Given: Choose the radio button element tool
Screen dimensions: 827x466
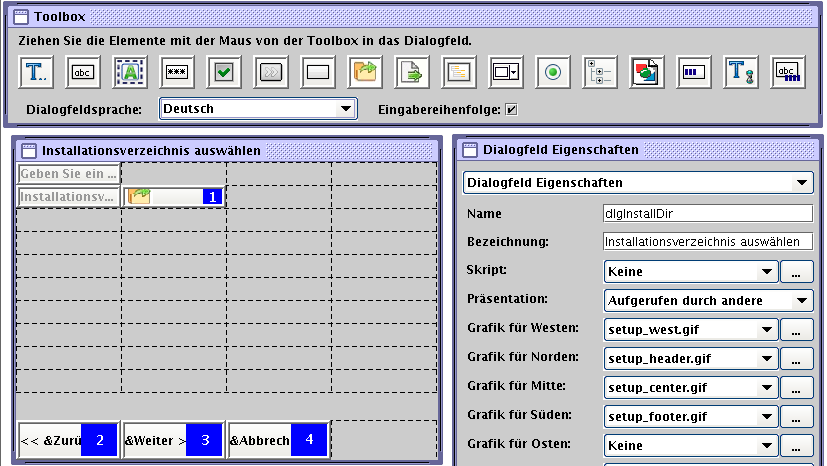Looking at the screenshot, I should click(x=552, y=72).
